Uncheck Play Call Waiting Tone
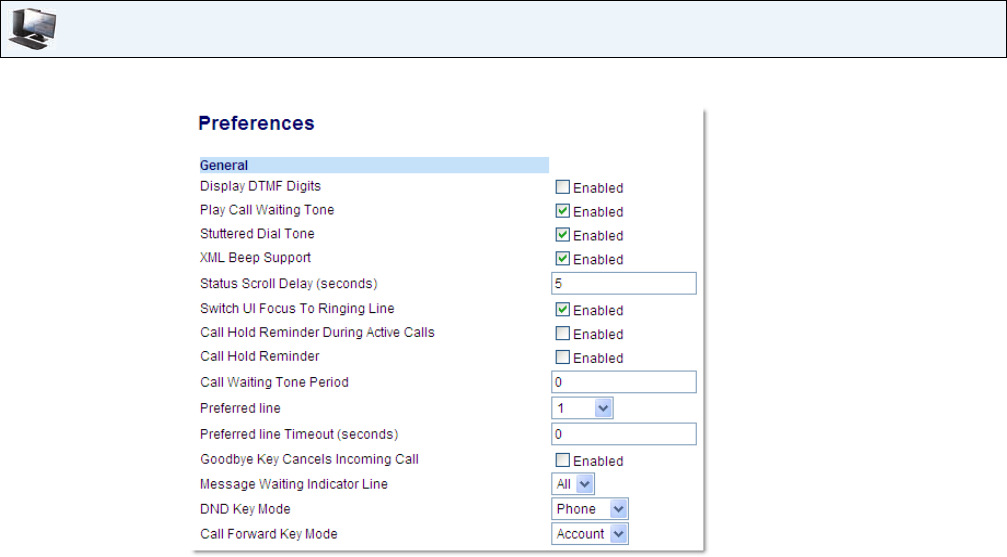The height and width of the screenshot is (557, 1007). pyautogui.click(x=563, y=211)
